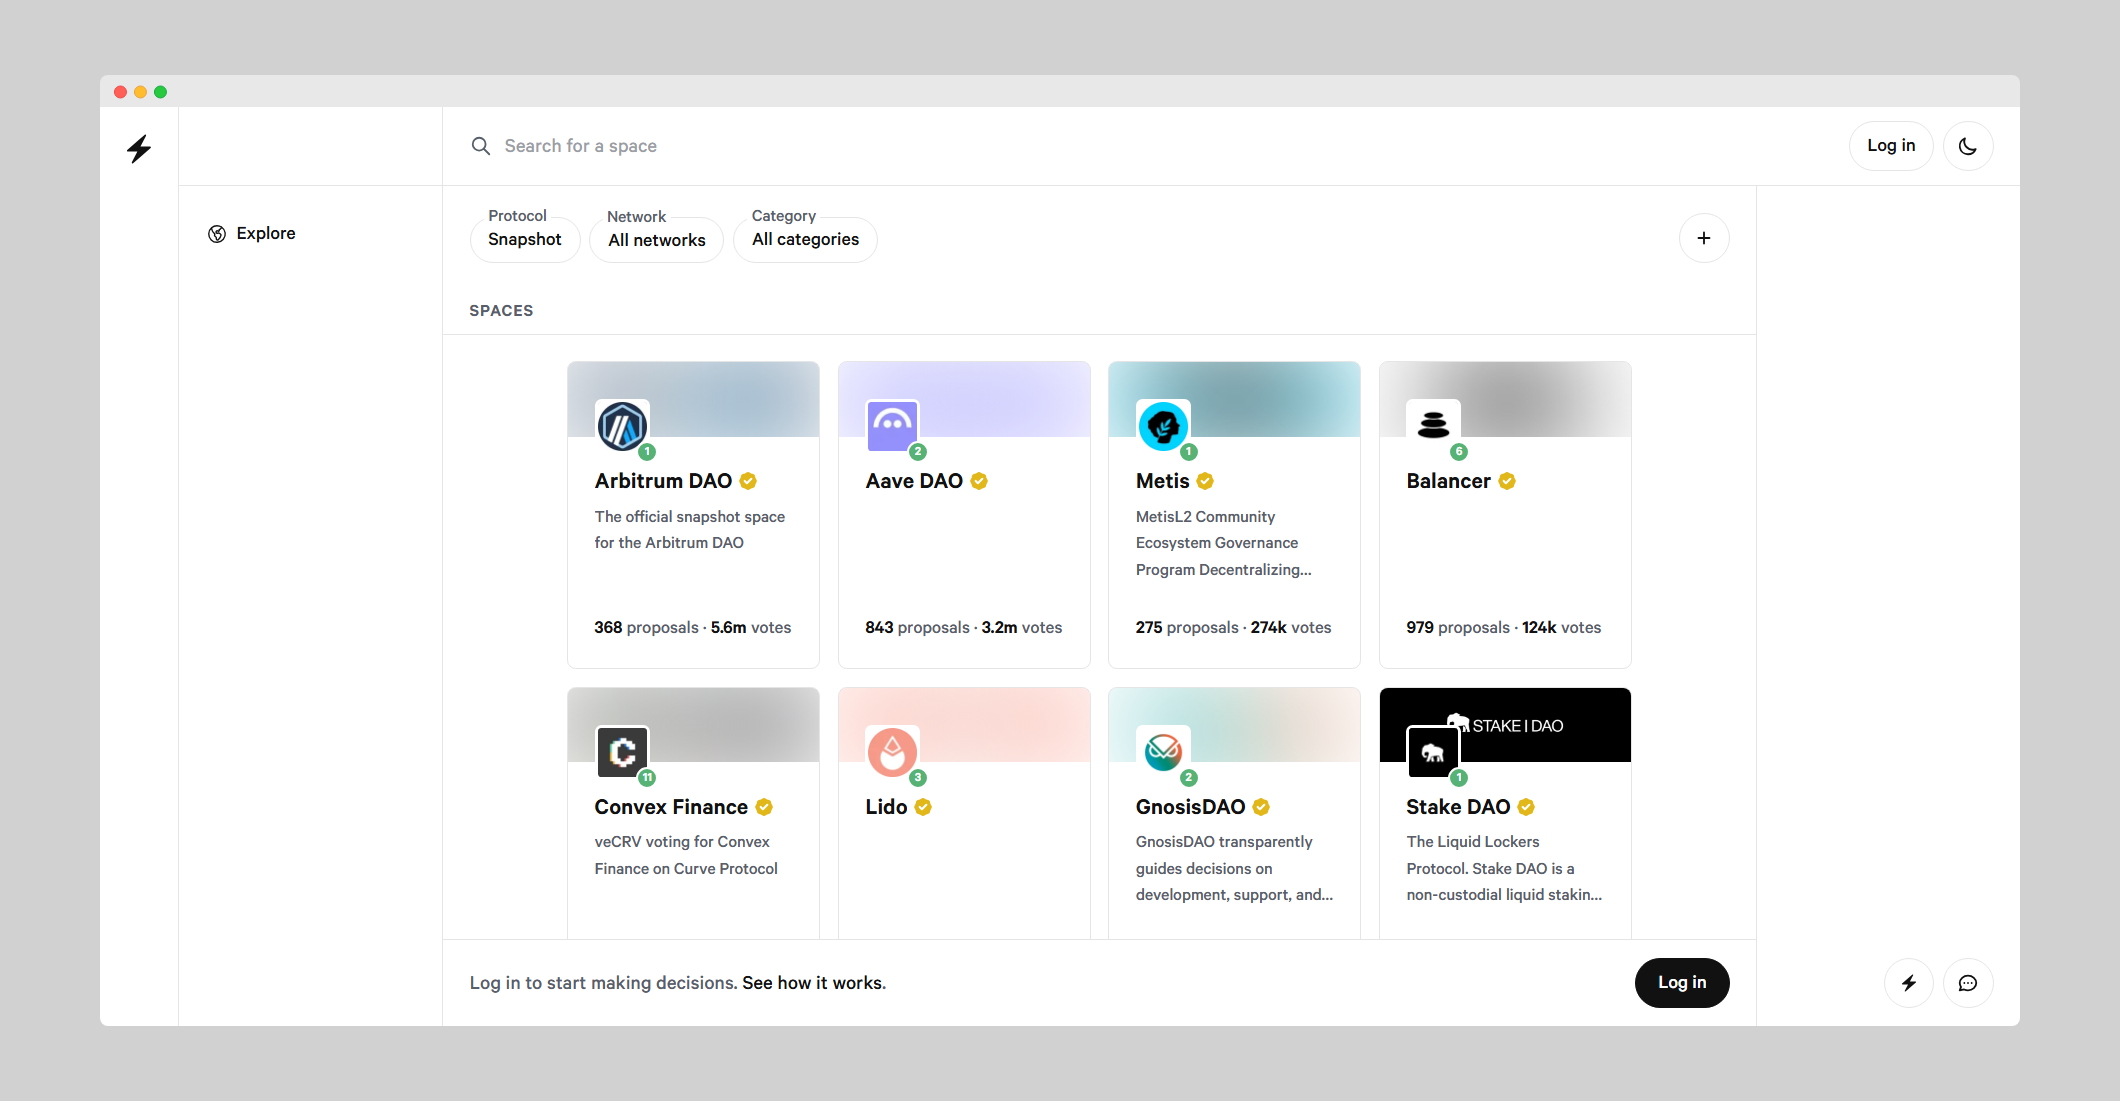Click the GnosisDAO owl avatar
Viewport: 2120px width, 1101px height.
pyautogui.click(x=1163, y=752)
